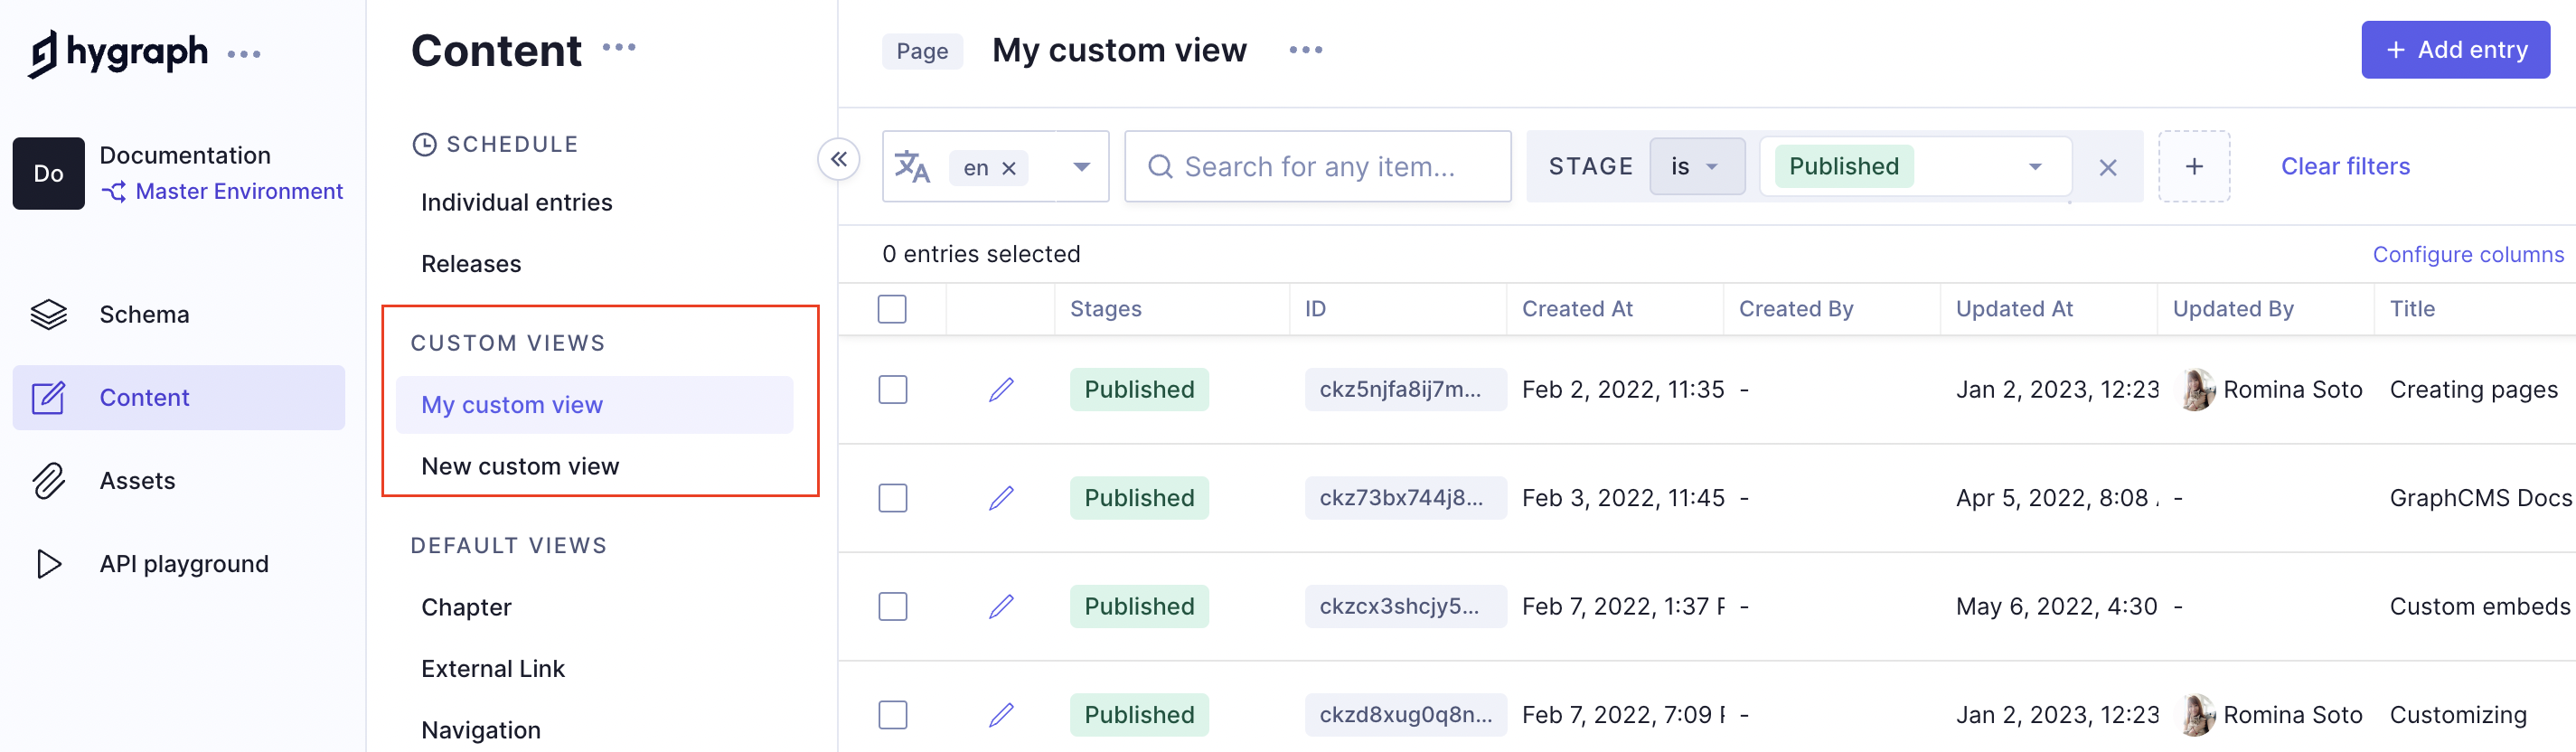Open the New custom view item

pos(520,466)
